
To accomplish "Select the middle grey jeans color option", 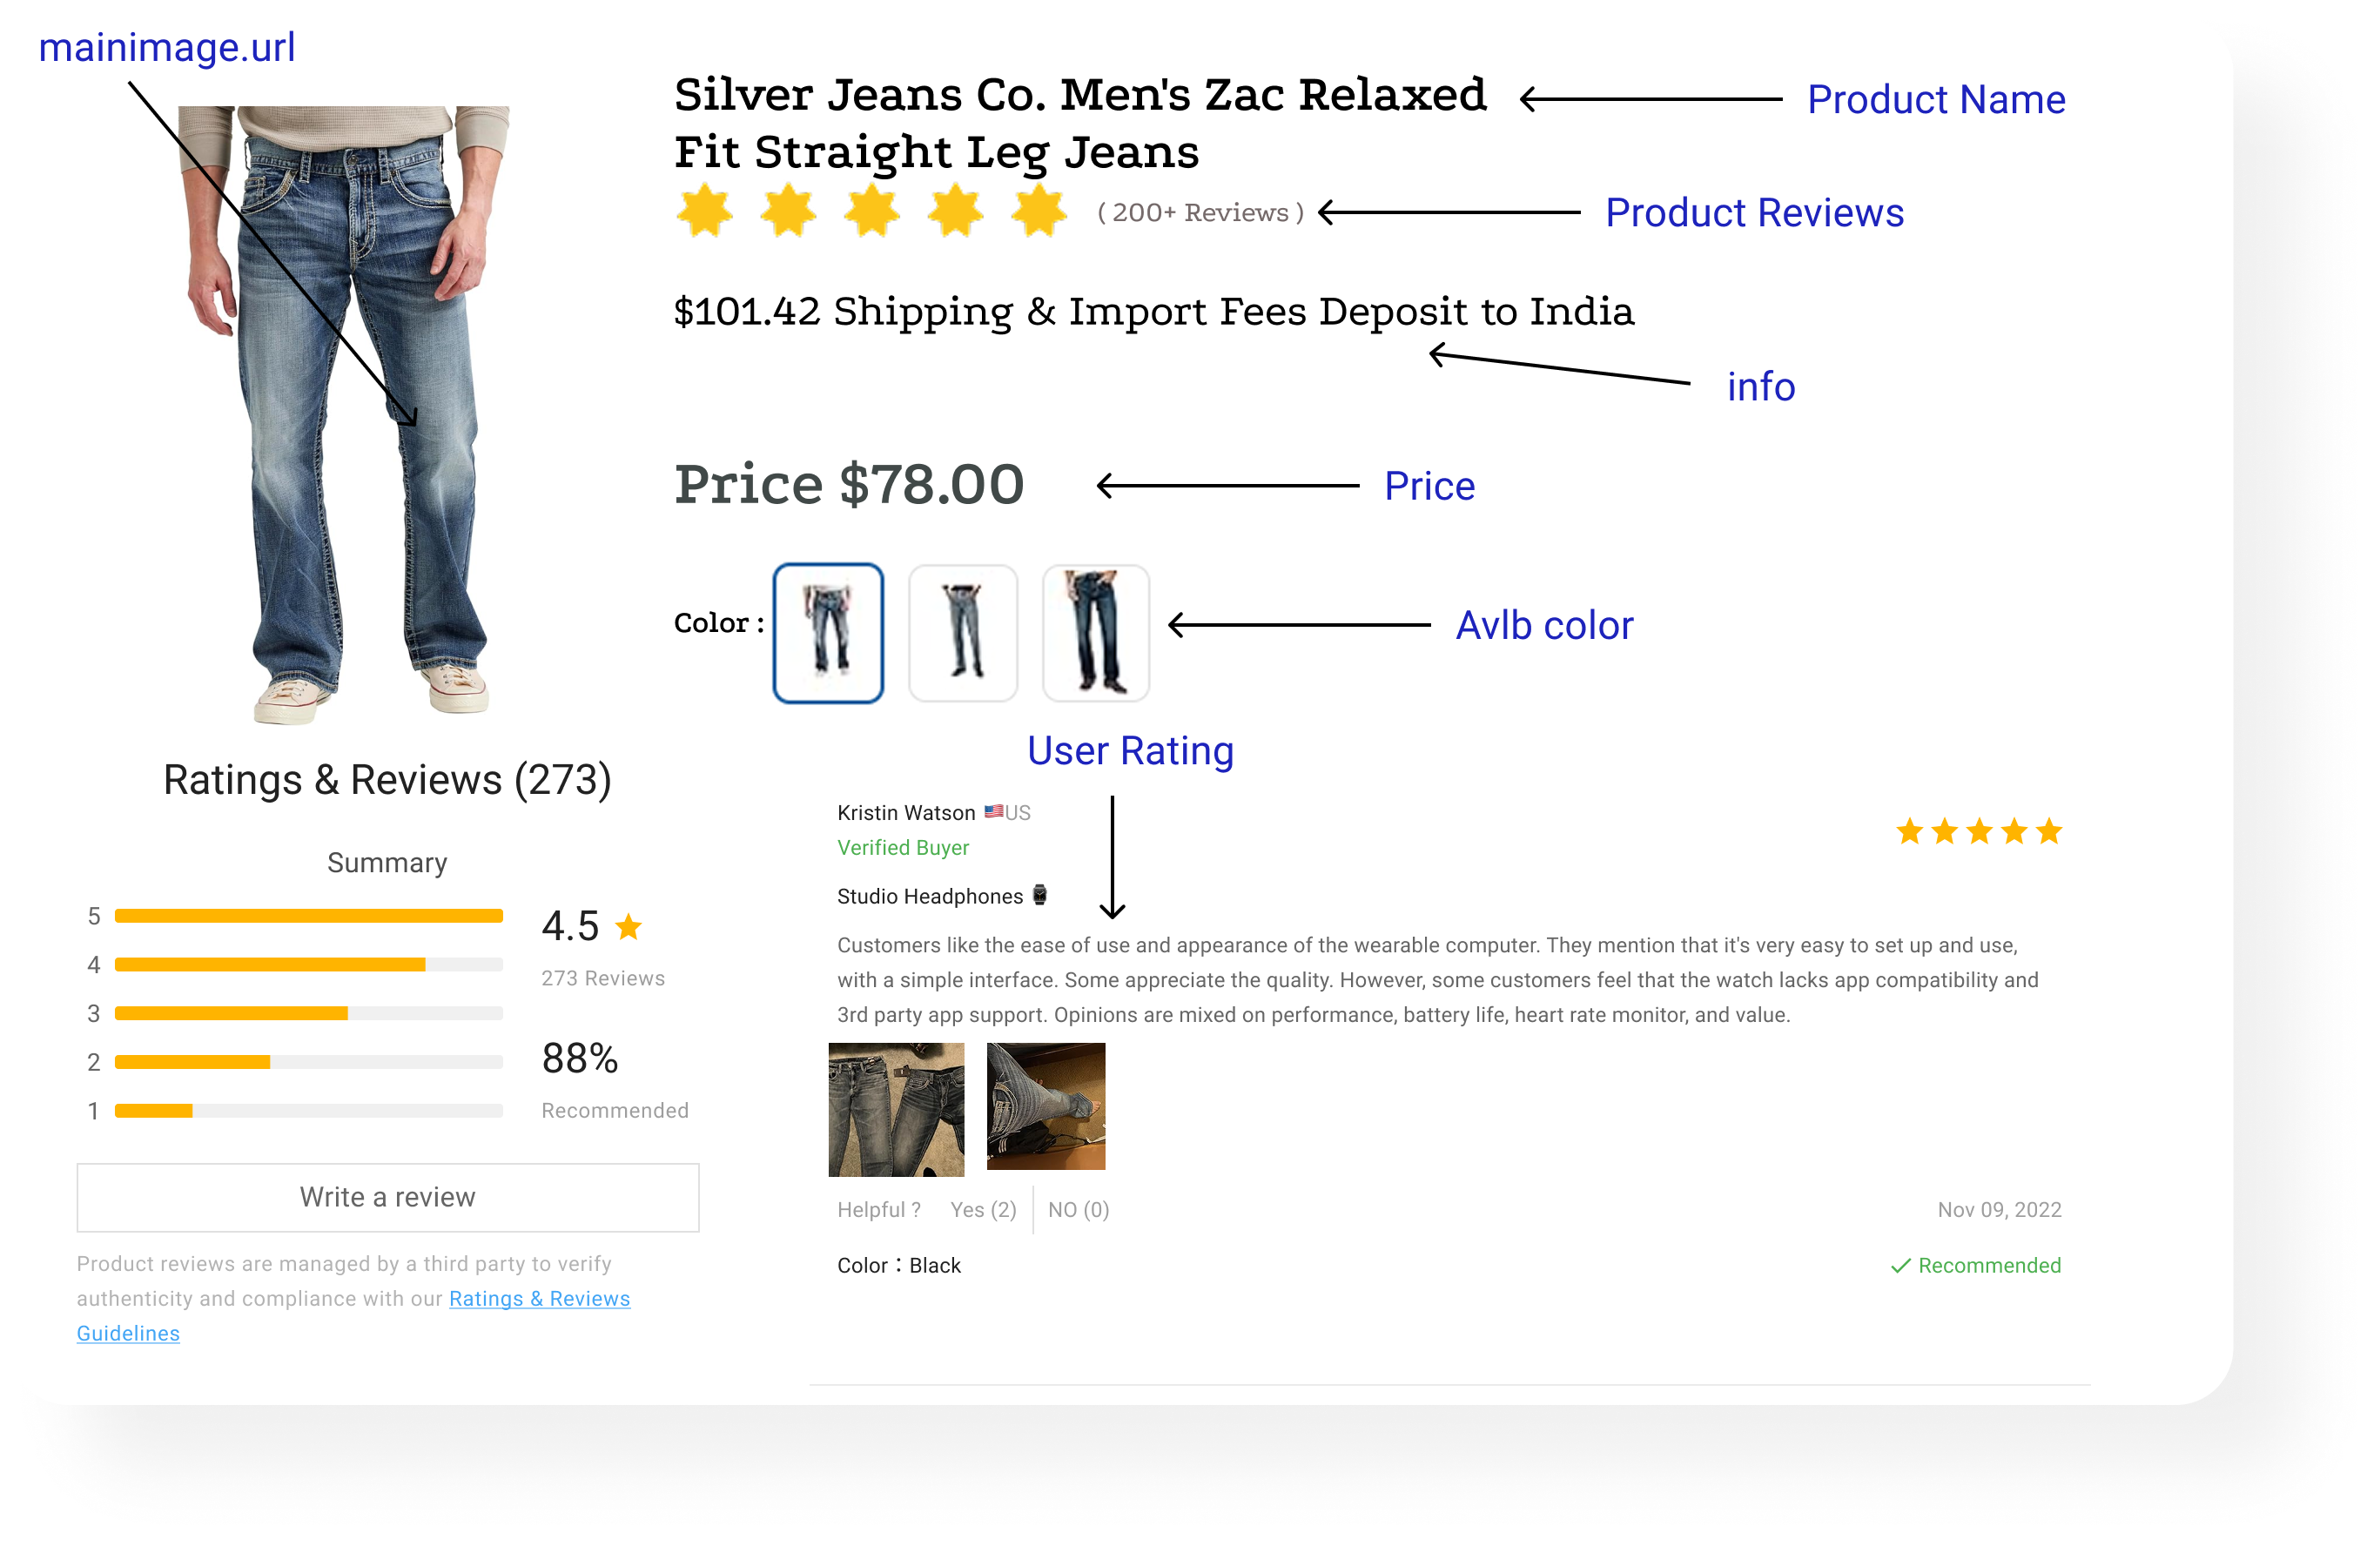I will pyautogui.click(x=963, y=633).
